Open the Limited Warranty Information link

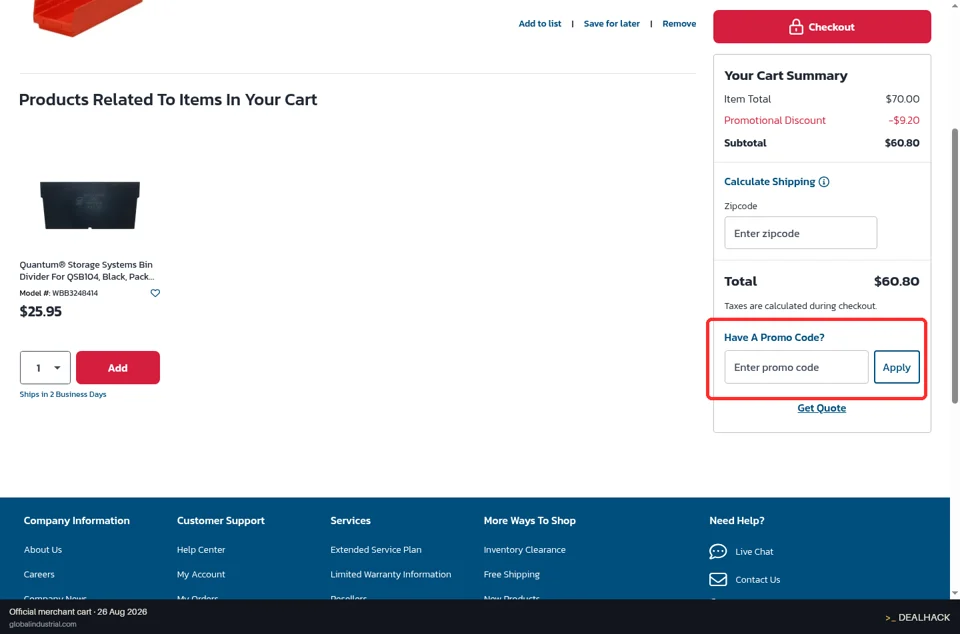pos(391,574)
